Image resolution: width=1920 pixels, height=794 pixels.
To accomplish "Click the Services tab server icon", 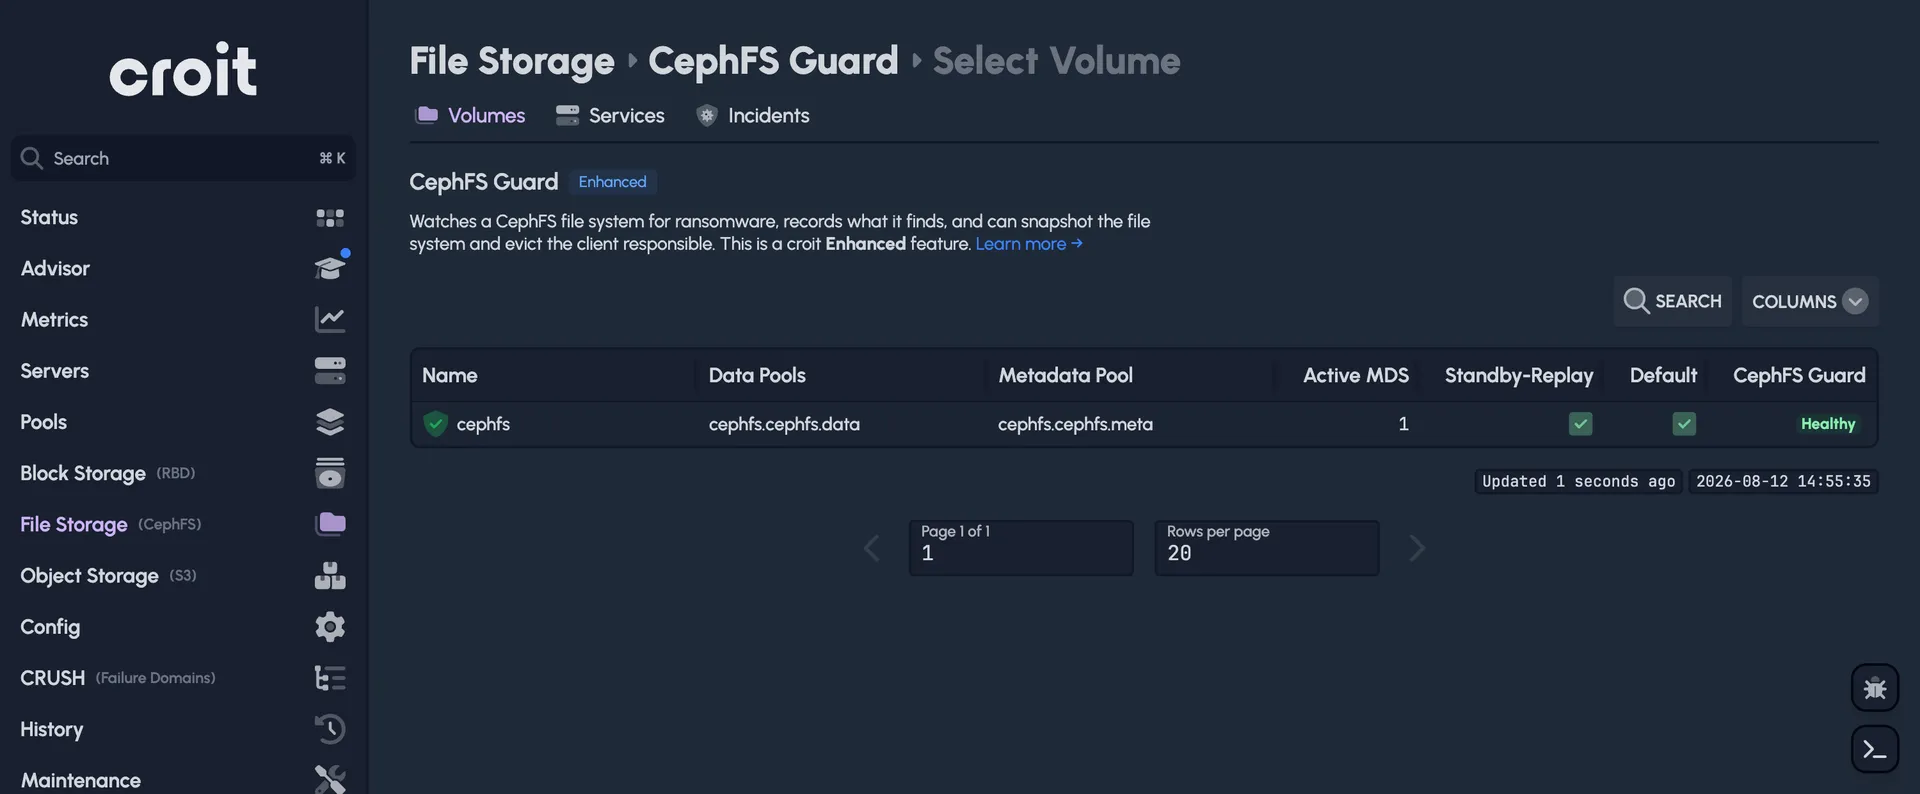I will (568, 115).
